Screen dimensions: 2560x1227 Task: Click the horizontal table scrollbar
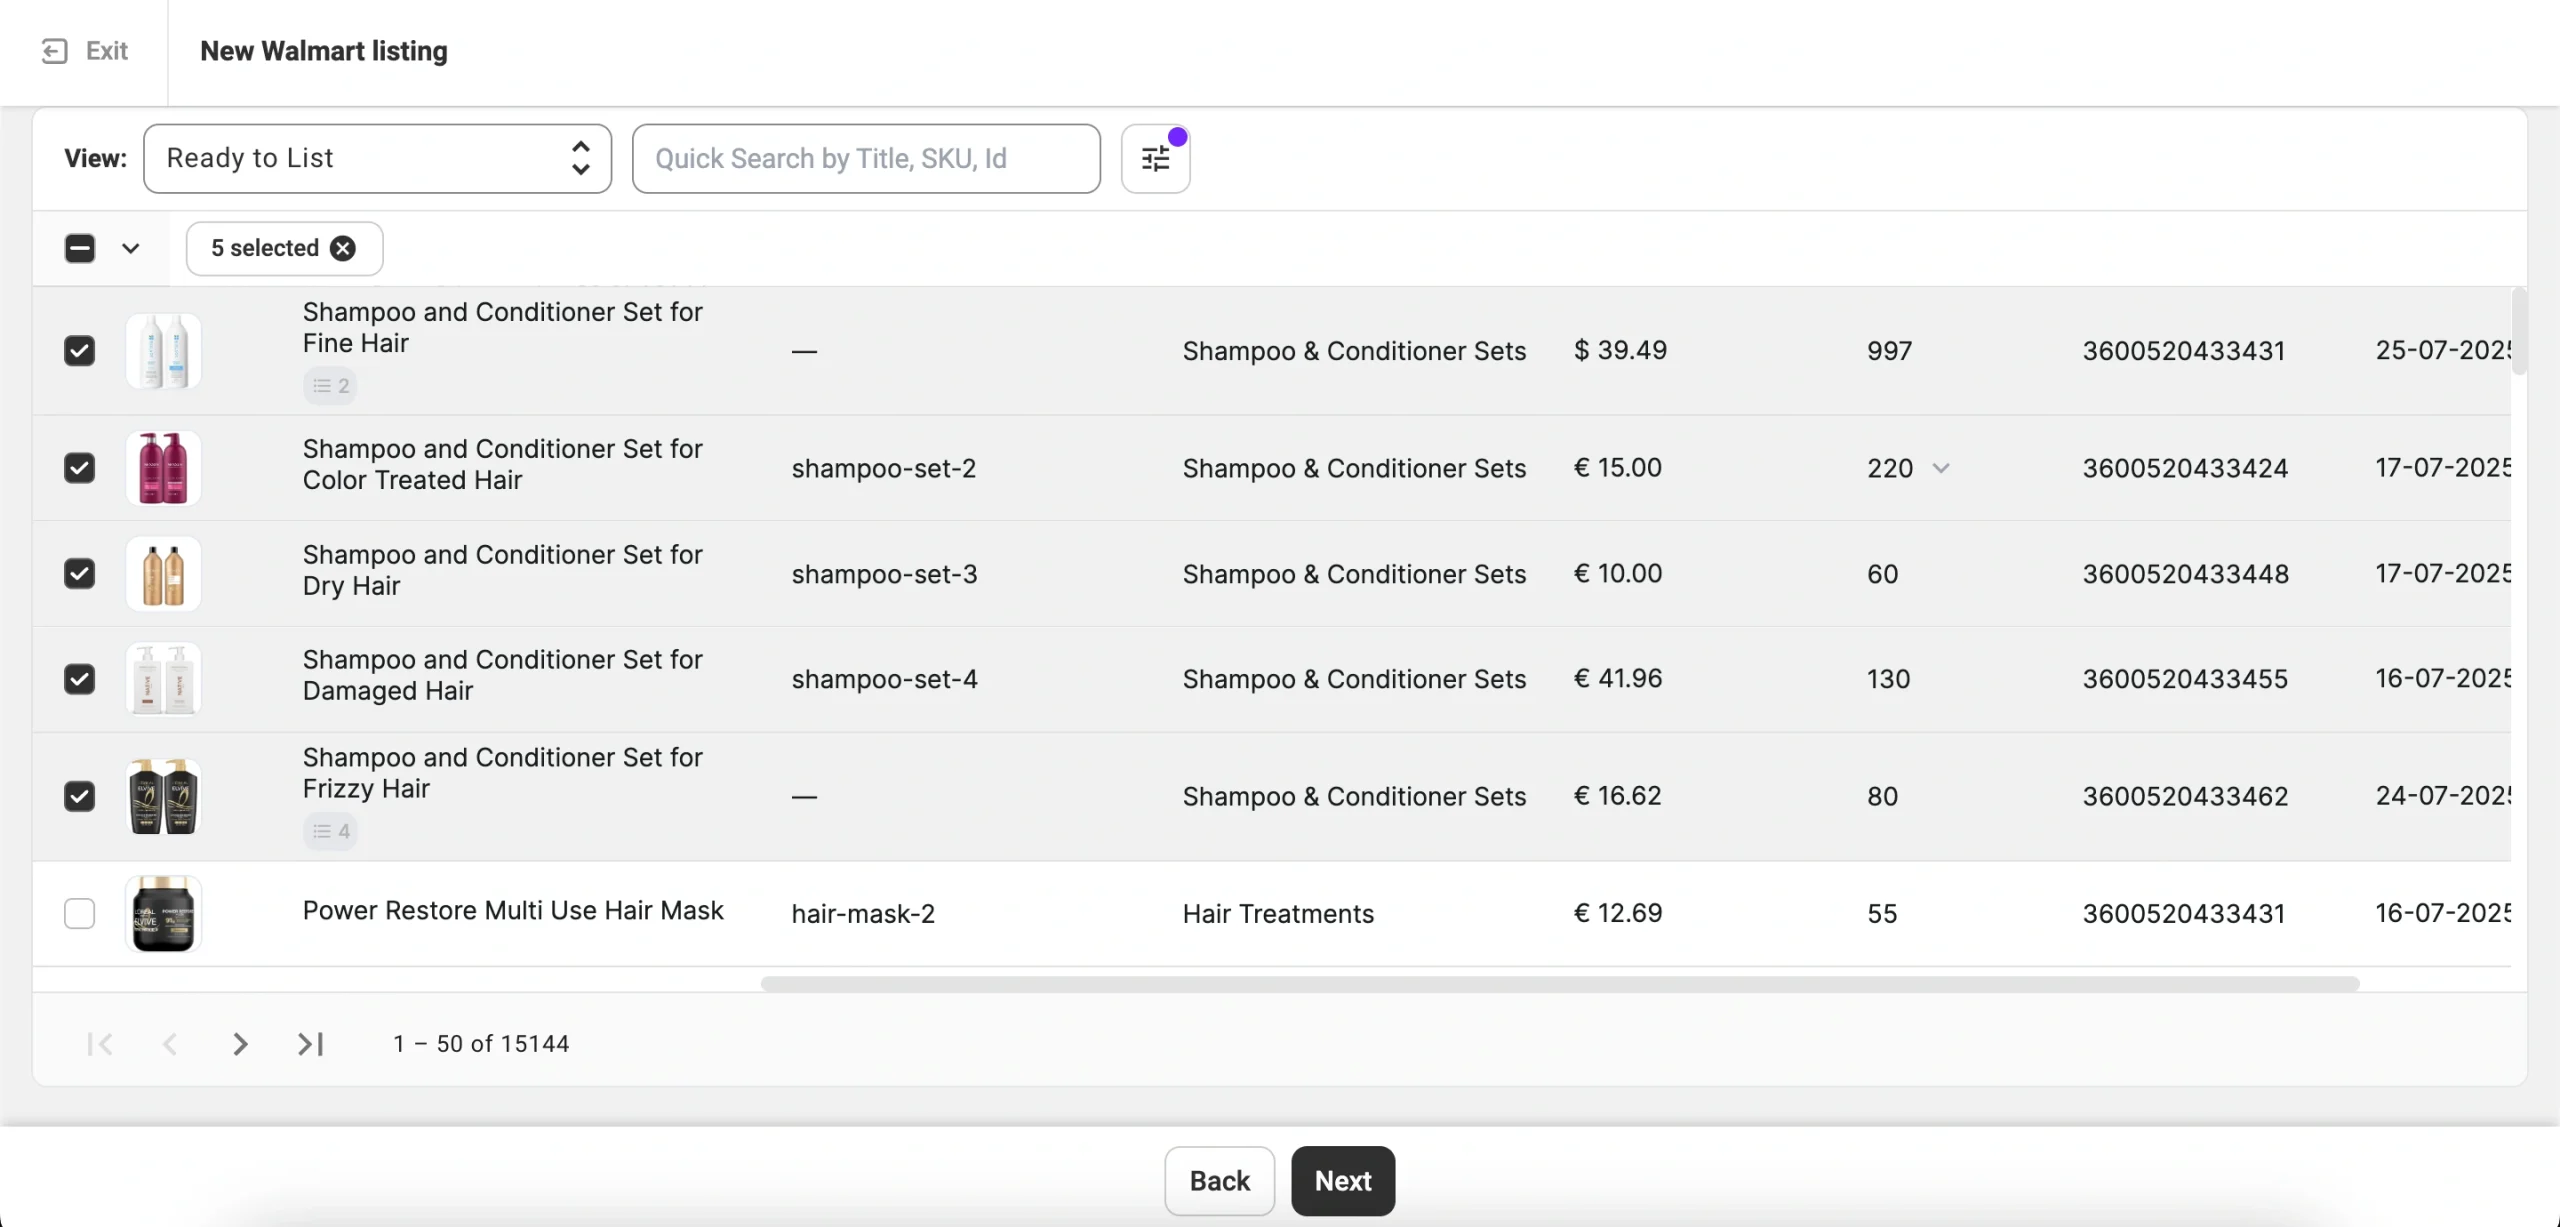click(x=1560, y=984)
